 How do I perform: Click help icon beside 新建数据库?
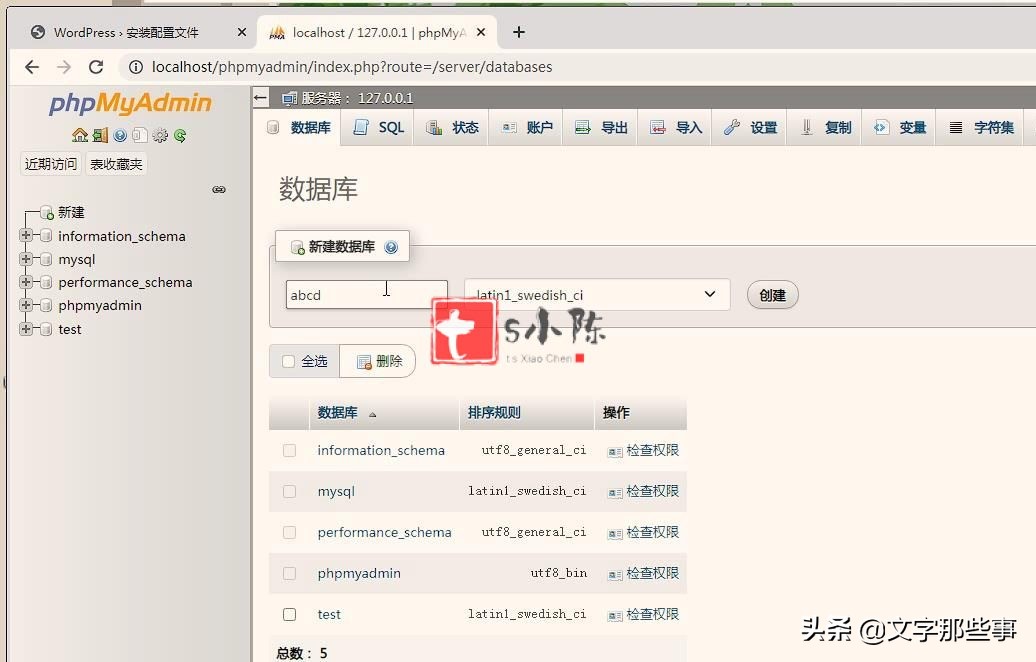tap(391, 247)
